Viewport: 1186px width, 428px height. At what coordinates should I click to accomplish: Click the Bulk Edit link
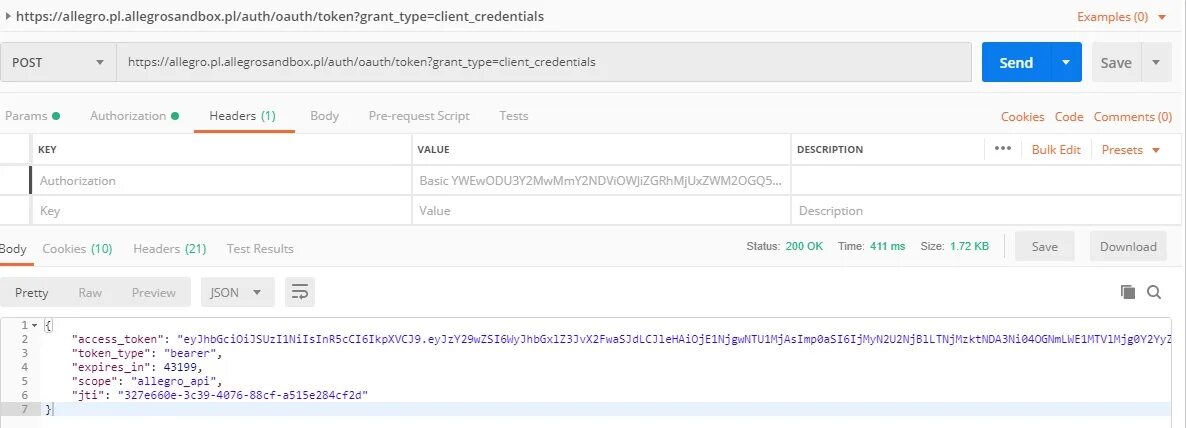coord(1056,150)
